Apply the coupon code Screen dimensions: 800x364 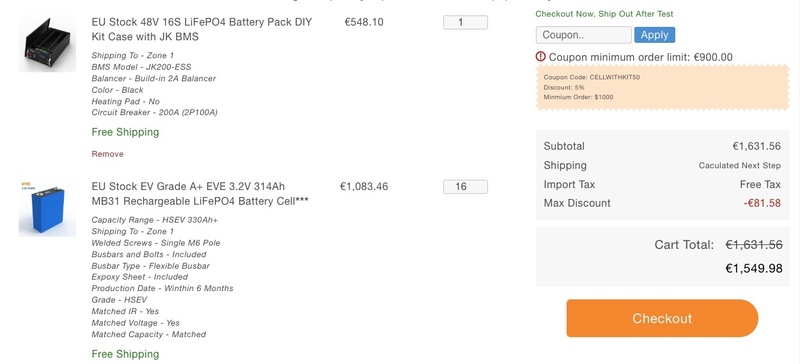(655, 35)
